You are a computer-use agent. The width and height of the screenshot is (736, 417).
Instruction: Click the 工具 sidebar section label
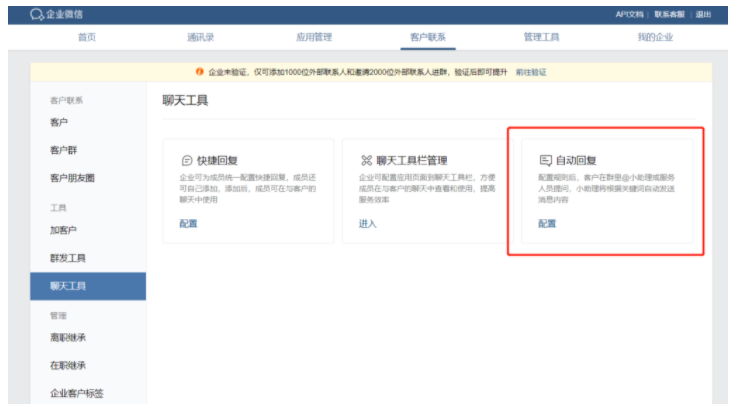click(x=58, y=208)
